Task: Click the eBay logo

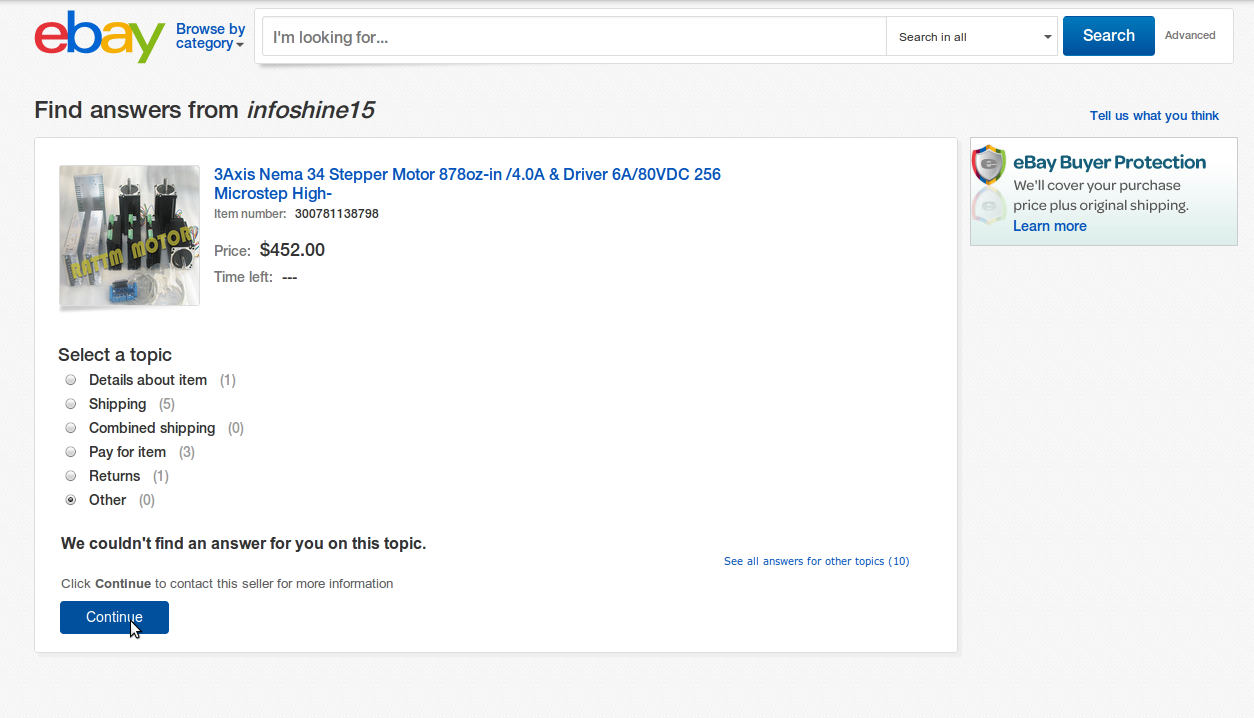Action: [100, 37]
